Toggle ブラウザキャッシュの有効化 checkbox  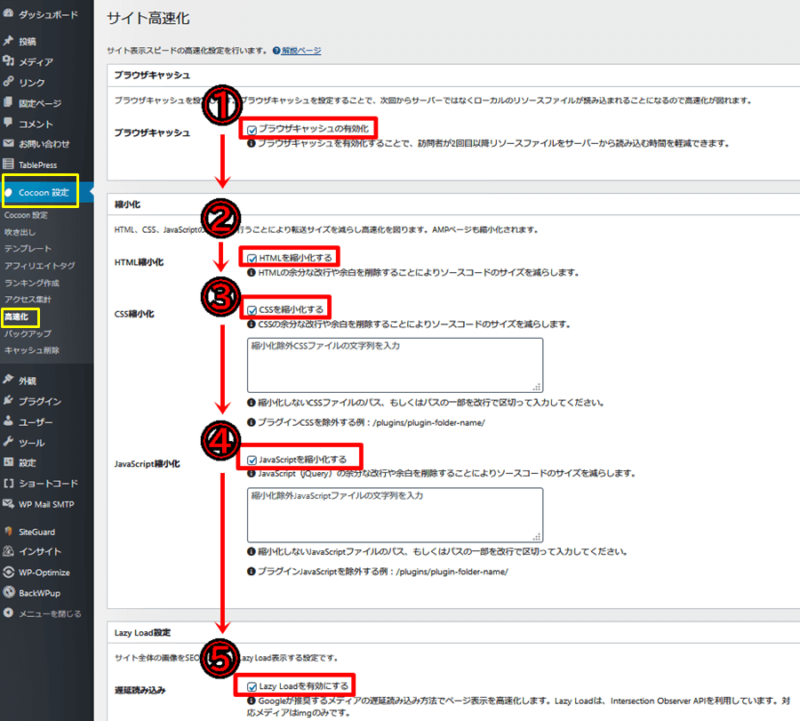click(x=252, y=130)
